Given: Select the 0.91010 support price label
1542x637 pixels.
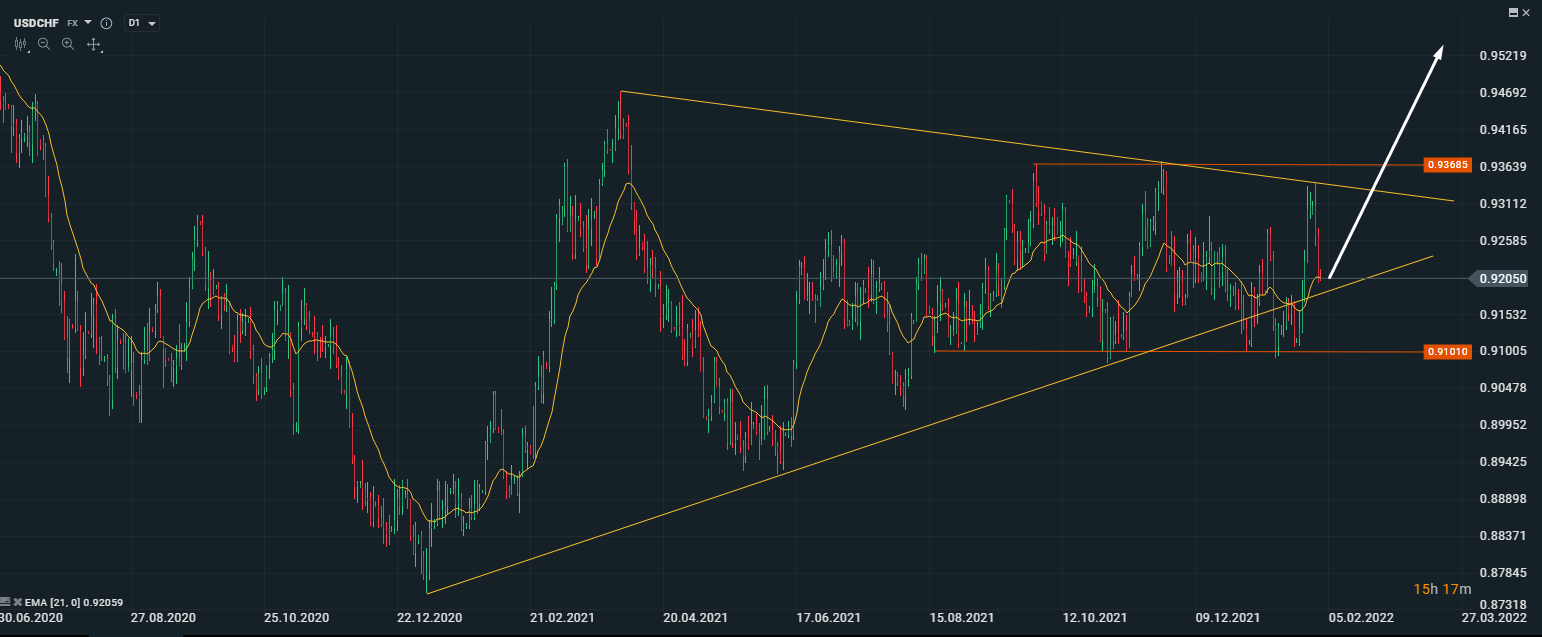Looking at the screenshot, I should click(x=1446, y=351).
